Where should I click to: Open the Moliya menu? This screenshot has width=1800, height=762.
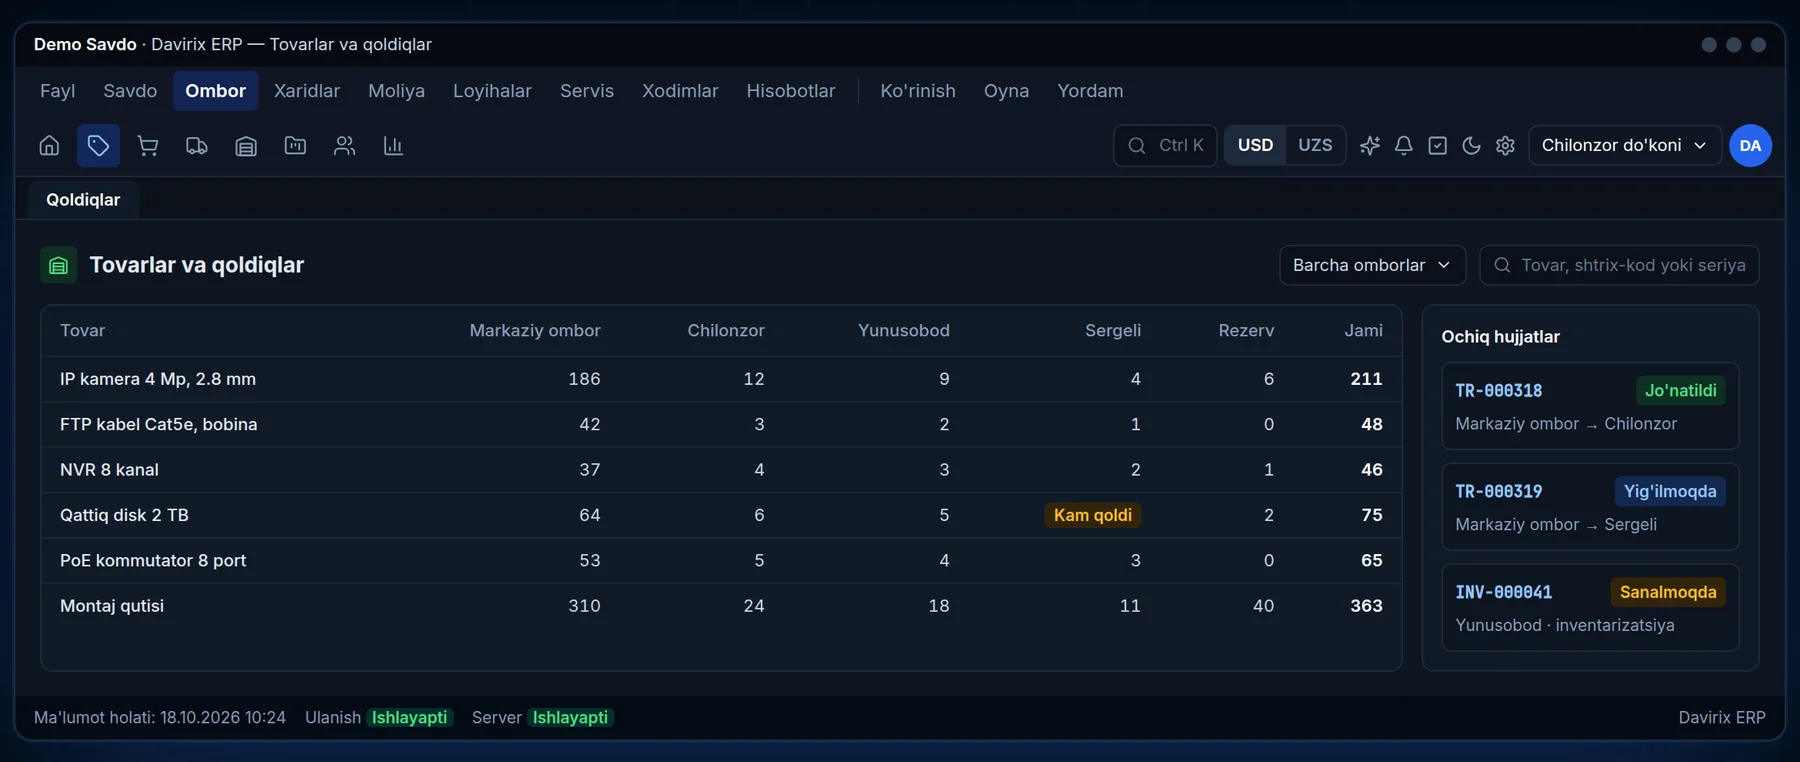(x=396, y=91)
